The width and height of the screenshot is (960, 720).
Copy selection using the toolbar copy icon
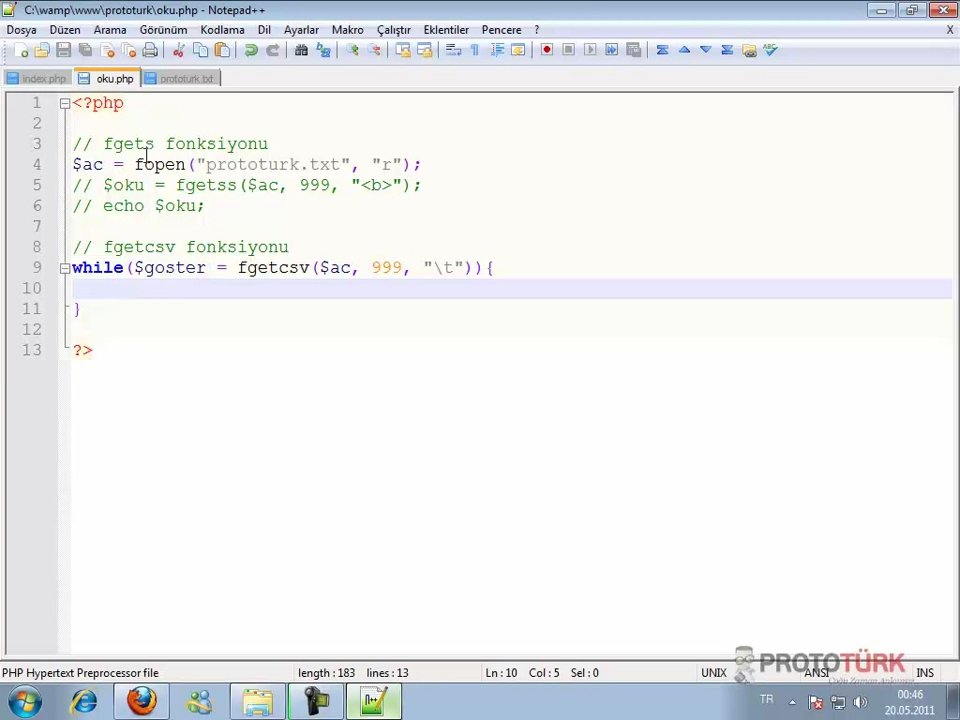(200, 51)
